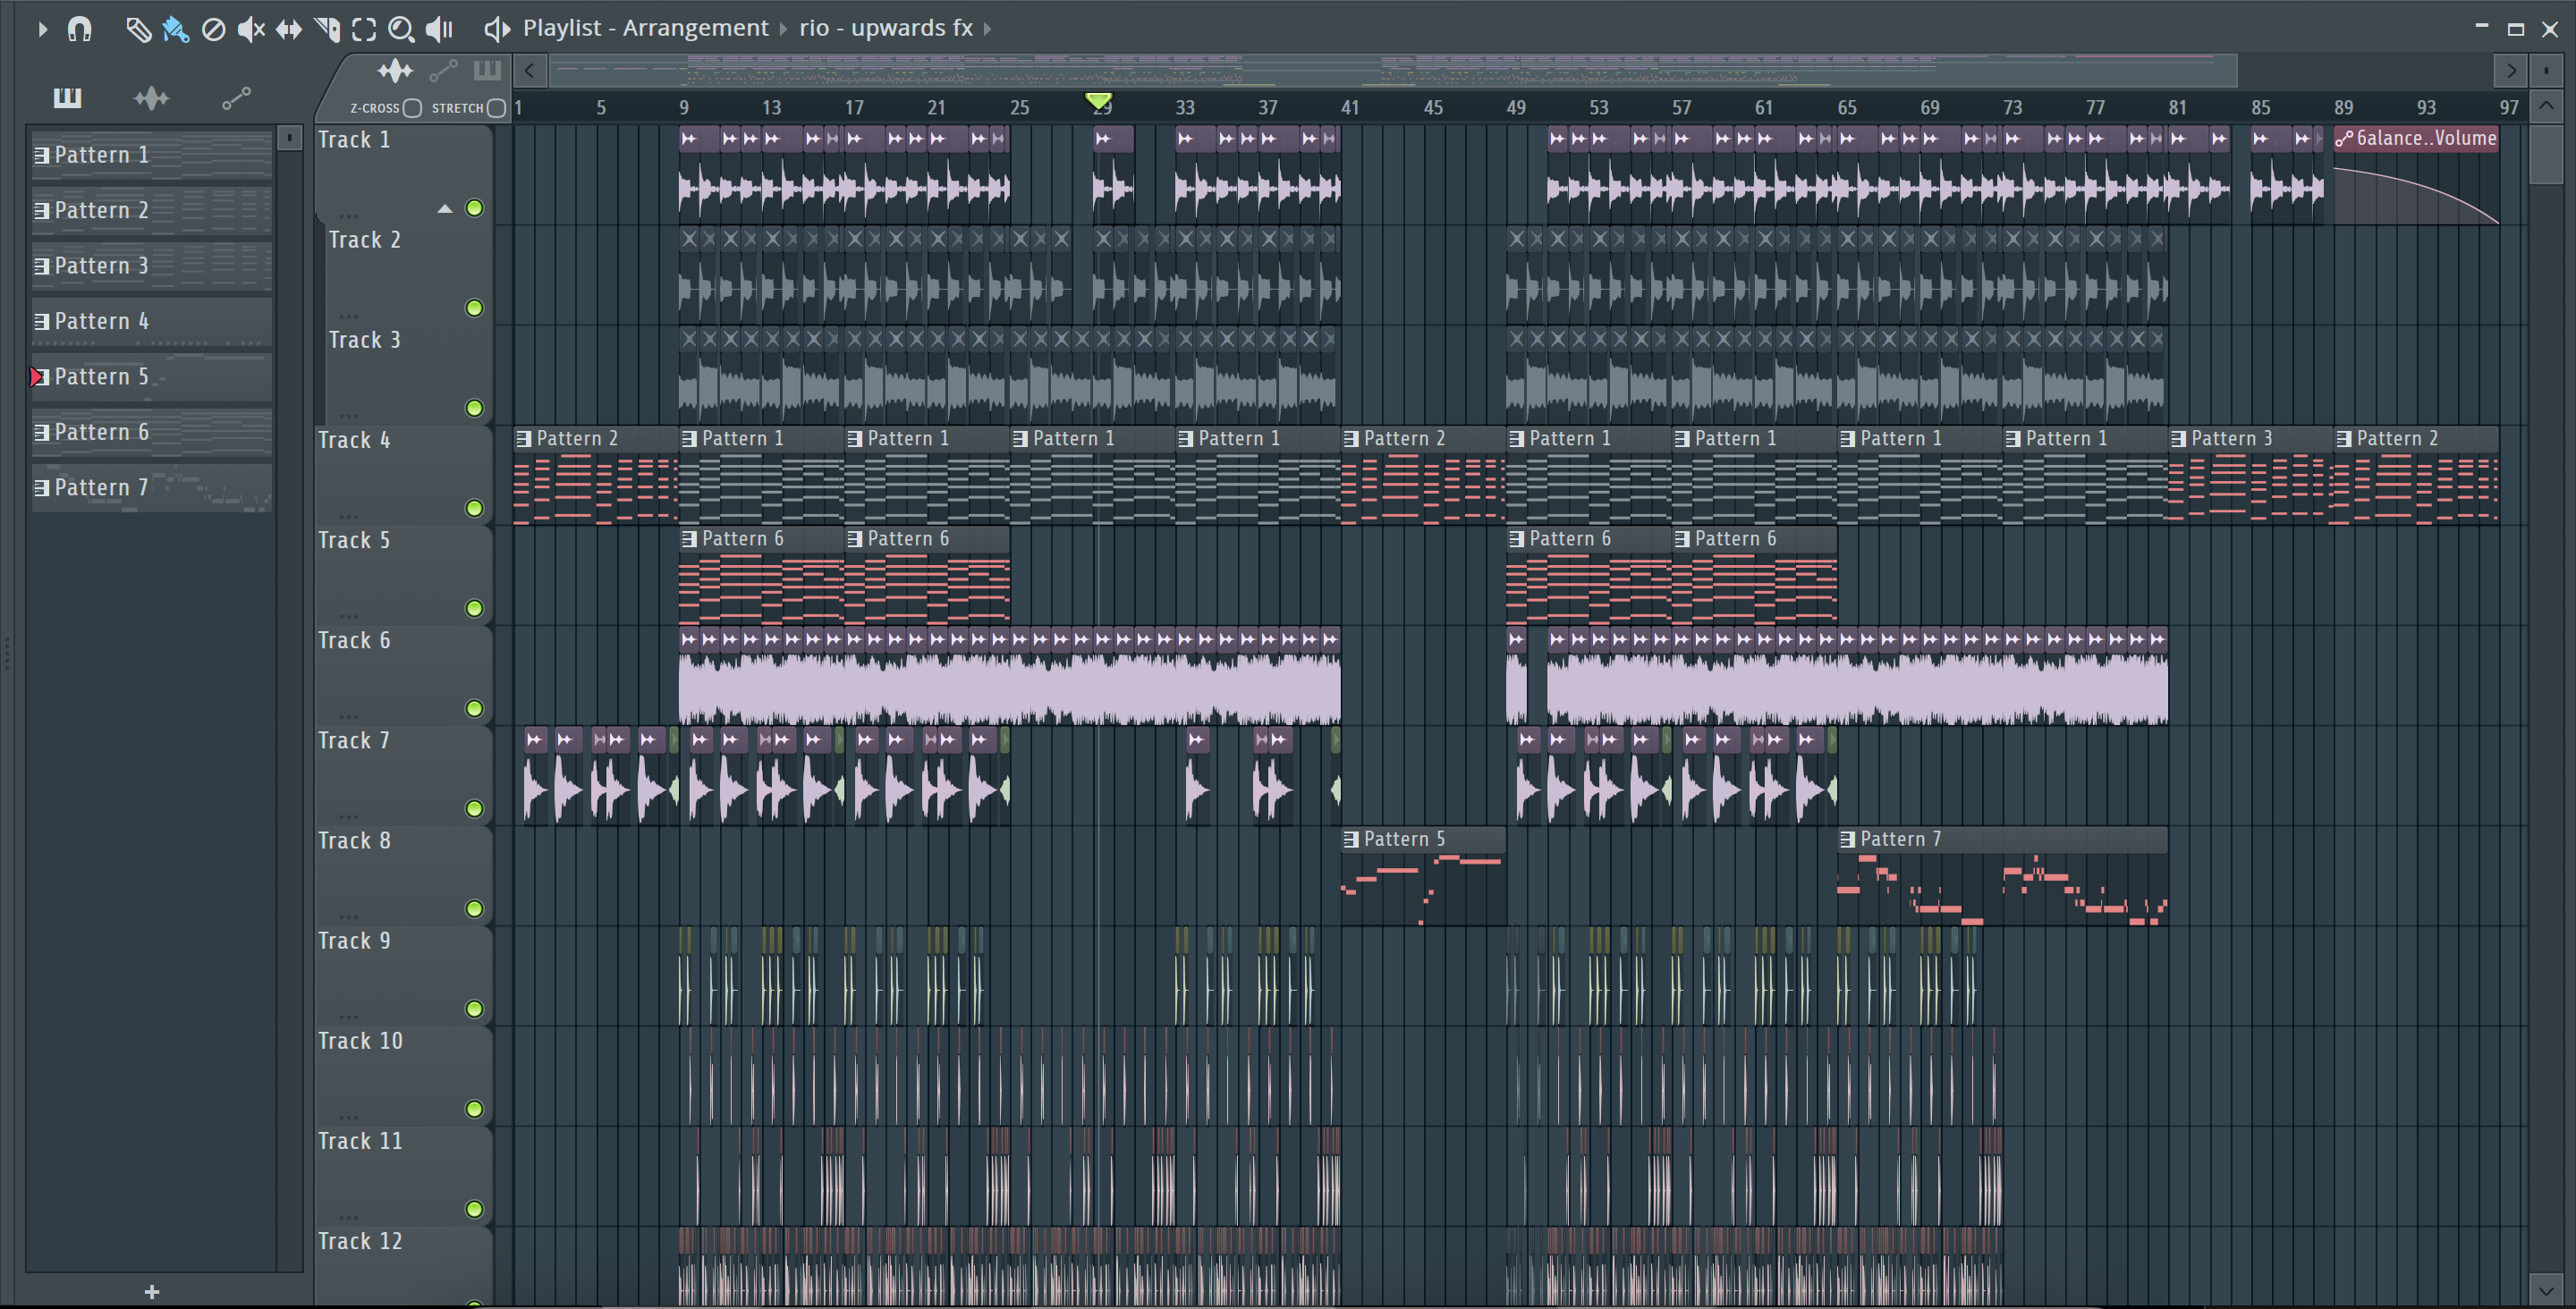This screenshot has width=2576, height=1309.
Task: Click first Pattern 6 clip icon on Track 5
Action: (x=689, y=538)
